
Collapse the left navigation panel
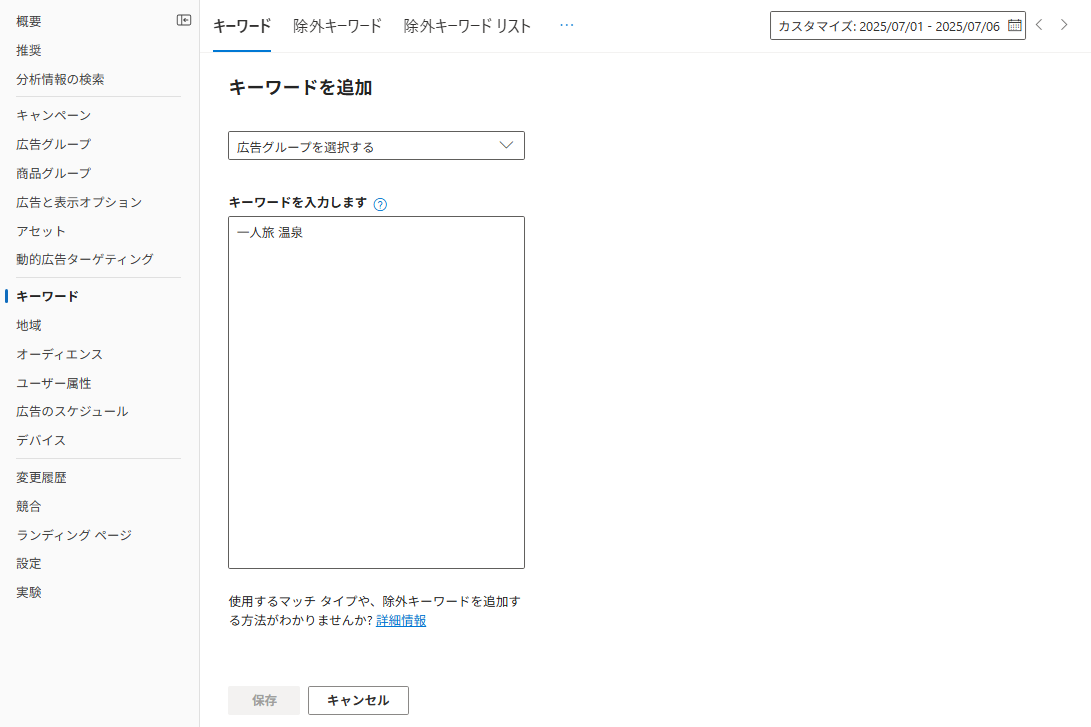tap(184, 20)
